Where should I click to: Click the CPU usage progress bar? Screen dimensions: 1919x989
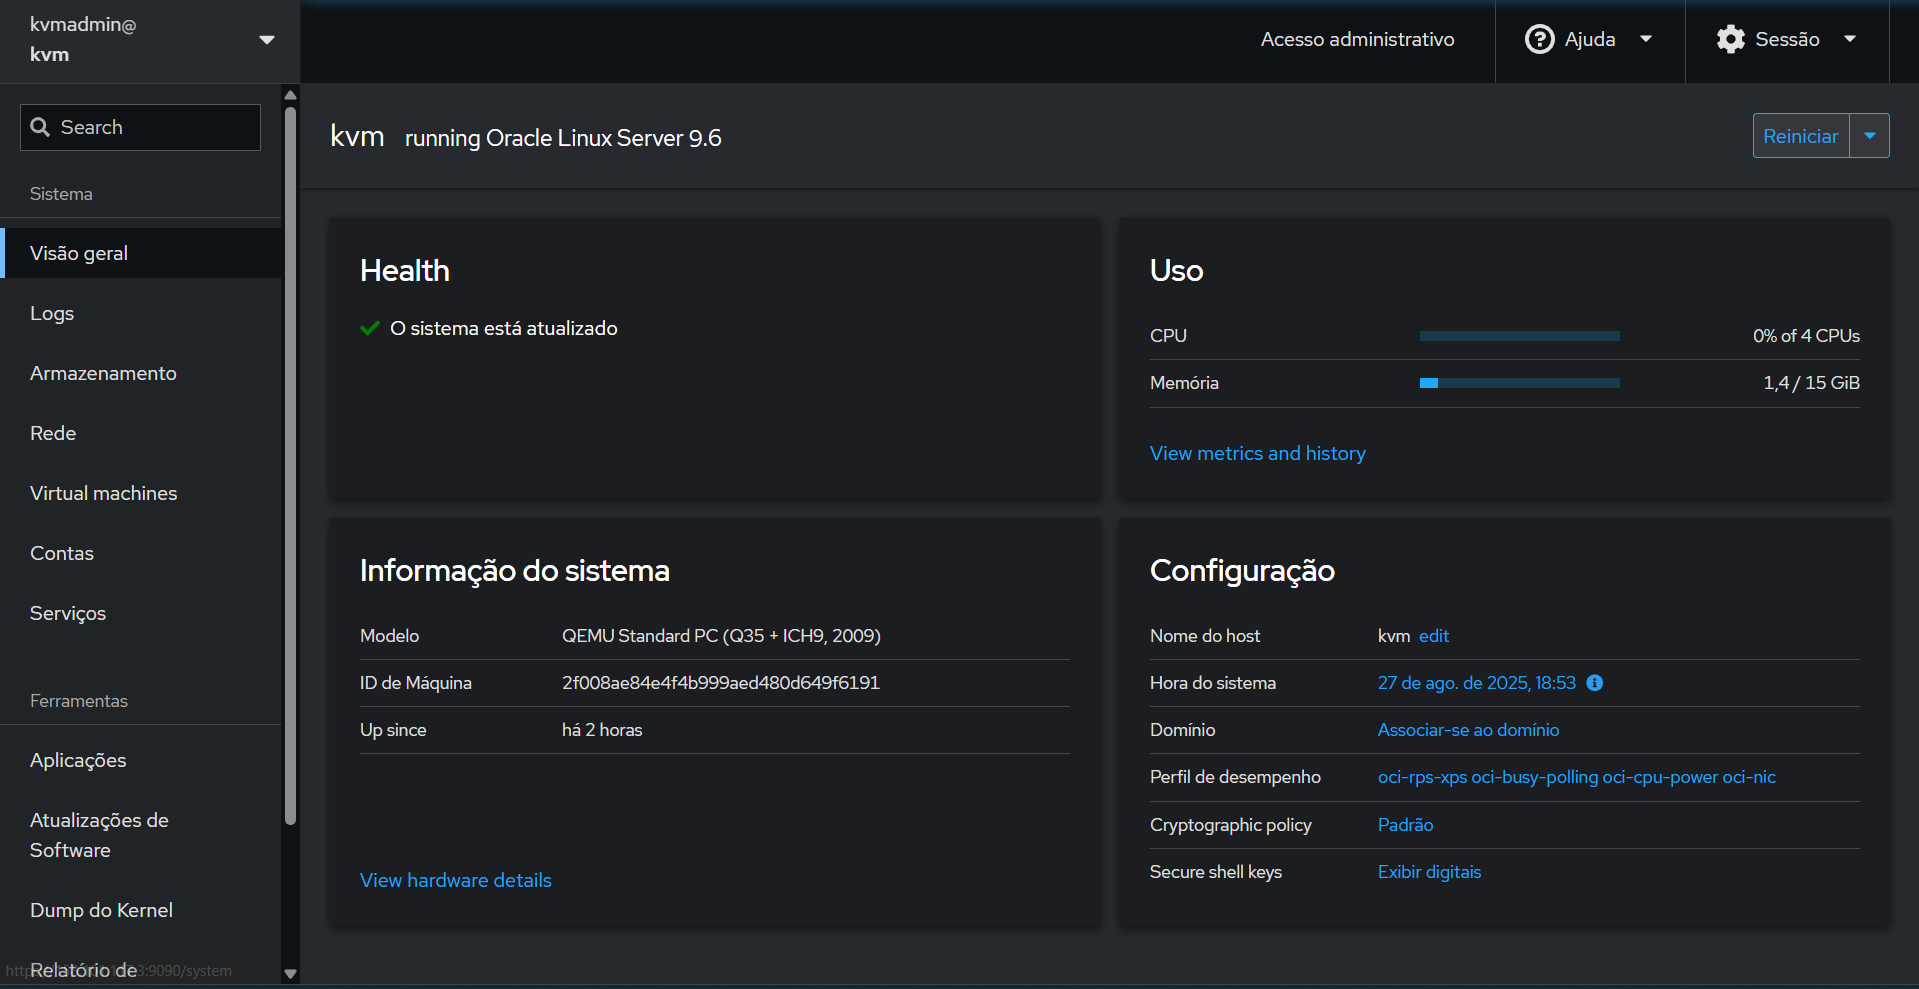pos(1519,336)
